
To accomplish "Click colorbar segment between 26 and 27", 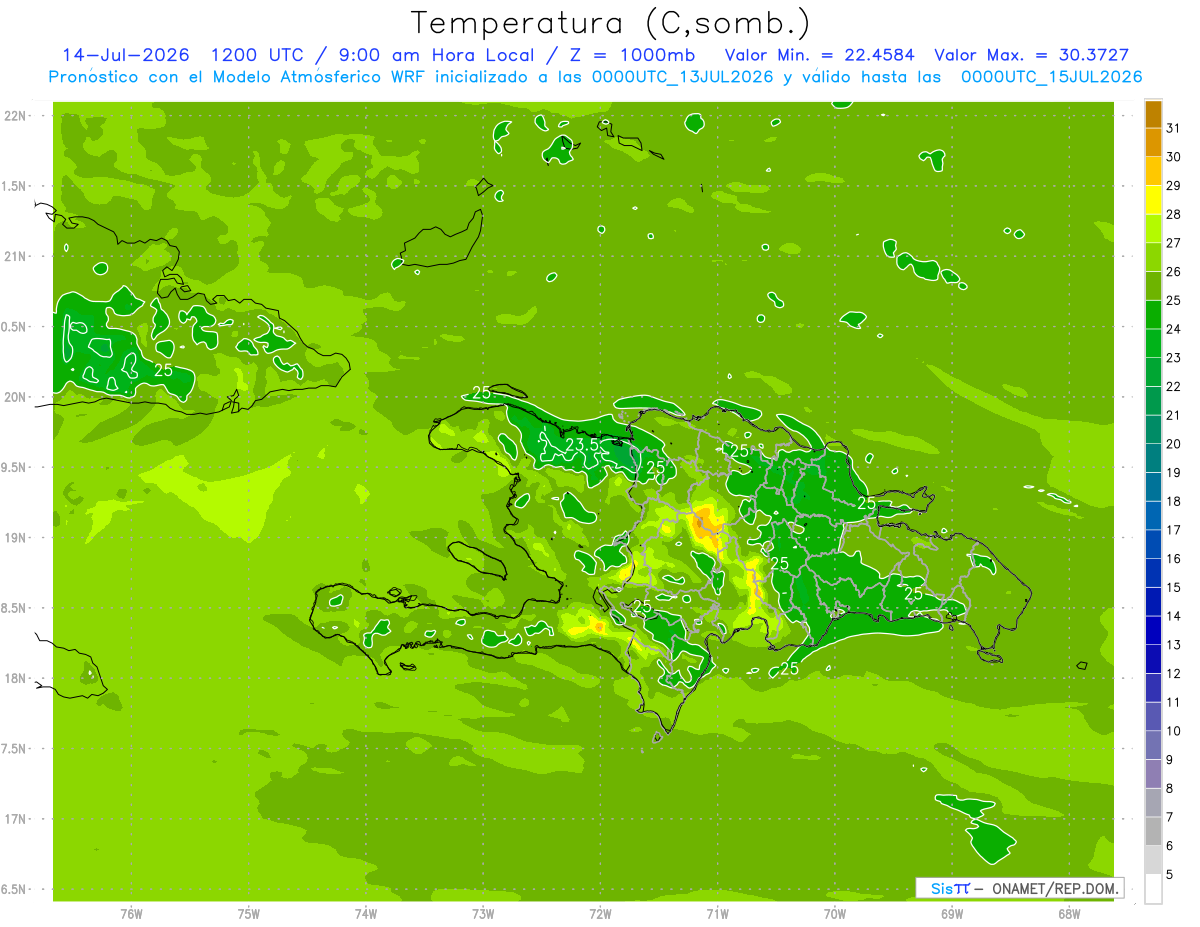I will click(1153, 257).
